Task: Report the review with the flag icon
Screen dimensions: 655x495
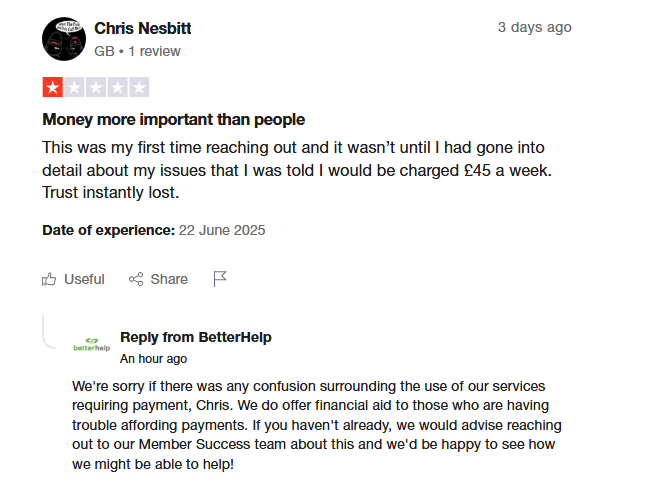Action: pos(220,279)
